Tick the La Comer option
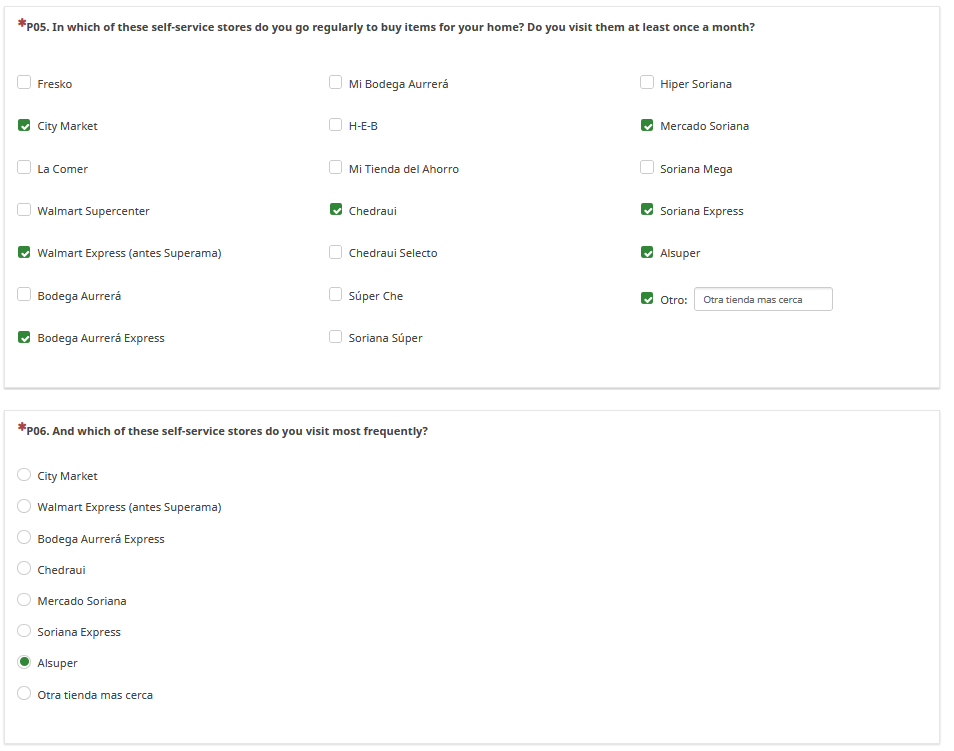This screenshot has height=751, width=954. 24,168
